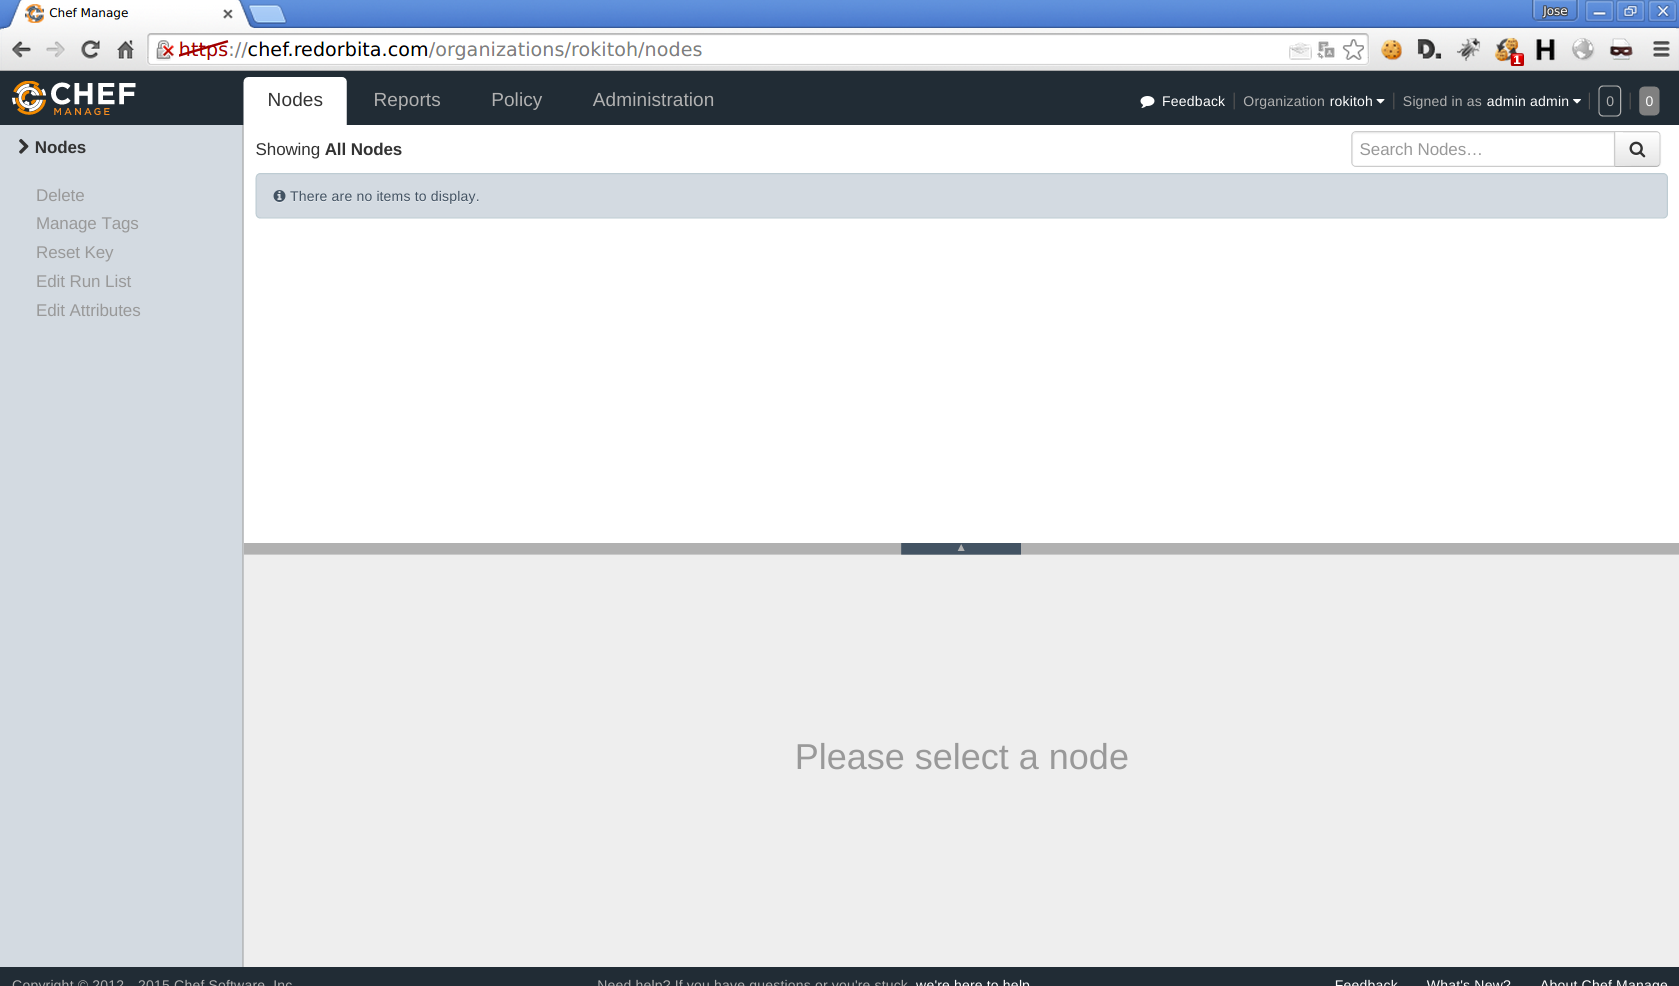1679x986 pixels.
Task: Open the Organization rokitoh dropdown
Action: [x=1313, y=101]
